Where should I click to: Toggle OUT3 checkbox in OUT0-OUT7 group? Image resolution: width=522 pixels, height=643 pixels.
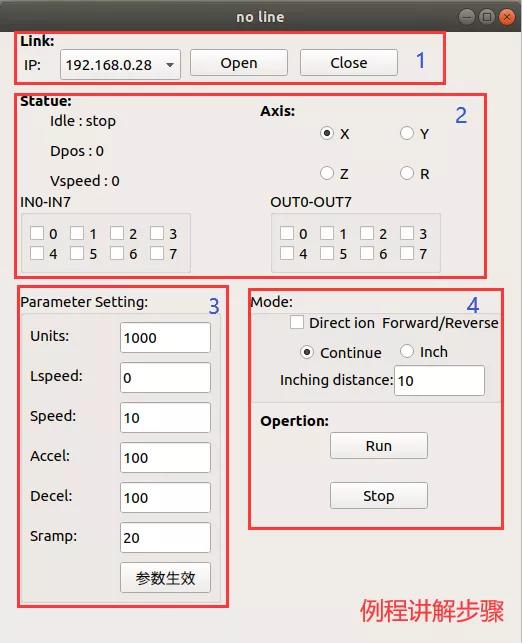[x=407, y=233]
